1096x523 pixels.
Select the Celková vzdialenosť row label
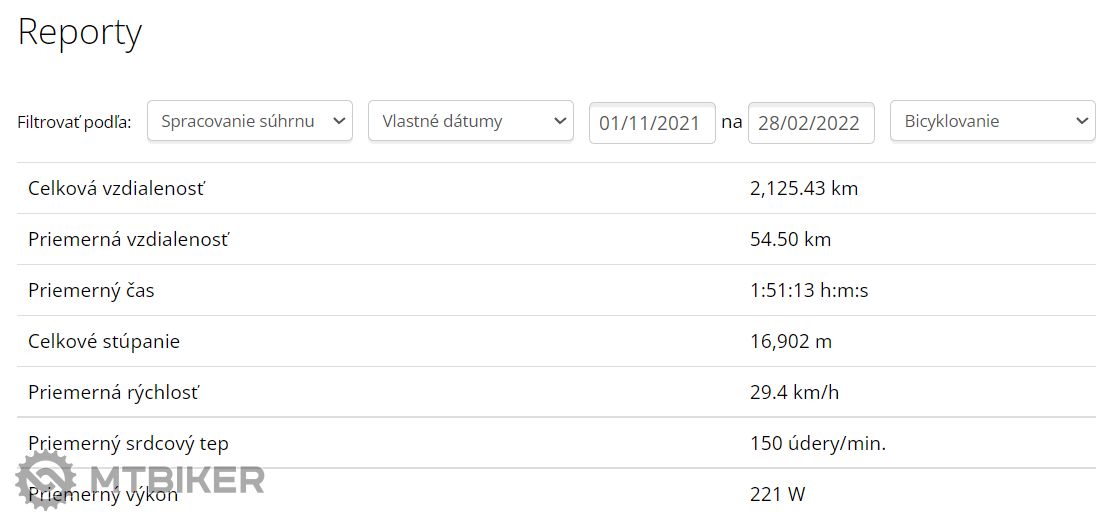pyautogui.click(x=117, y=188)
